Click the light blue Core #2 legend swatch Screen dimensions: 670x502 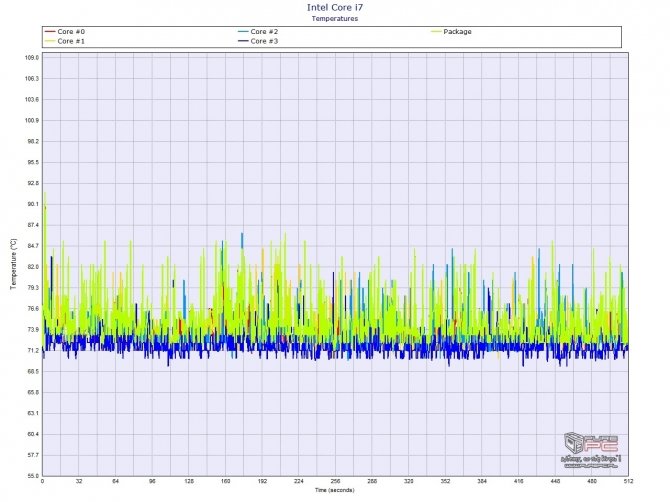[243, 32]
